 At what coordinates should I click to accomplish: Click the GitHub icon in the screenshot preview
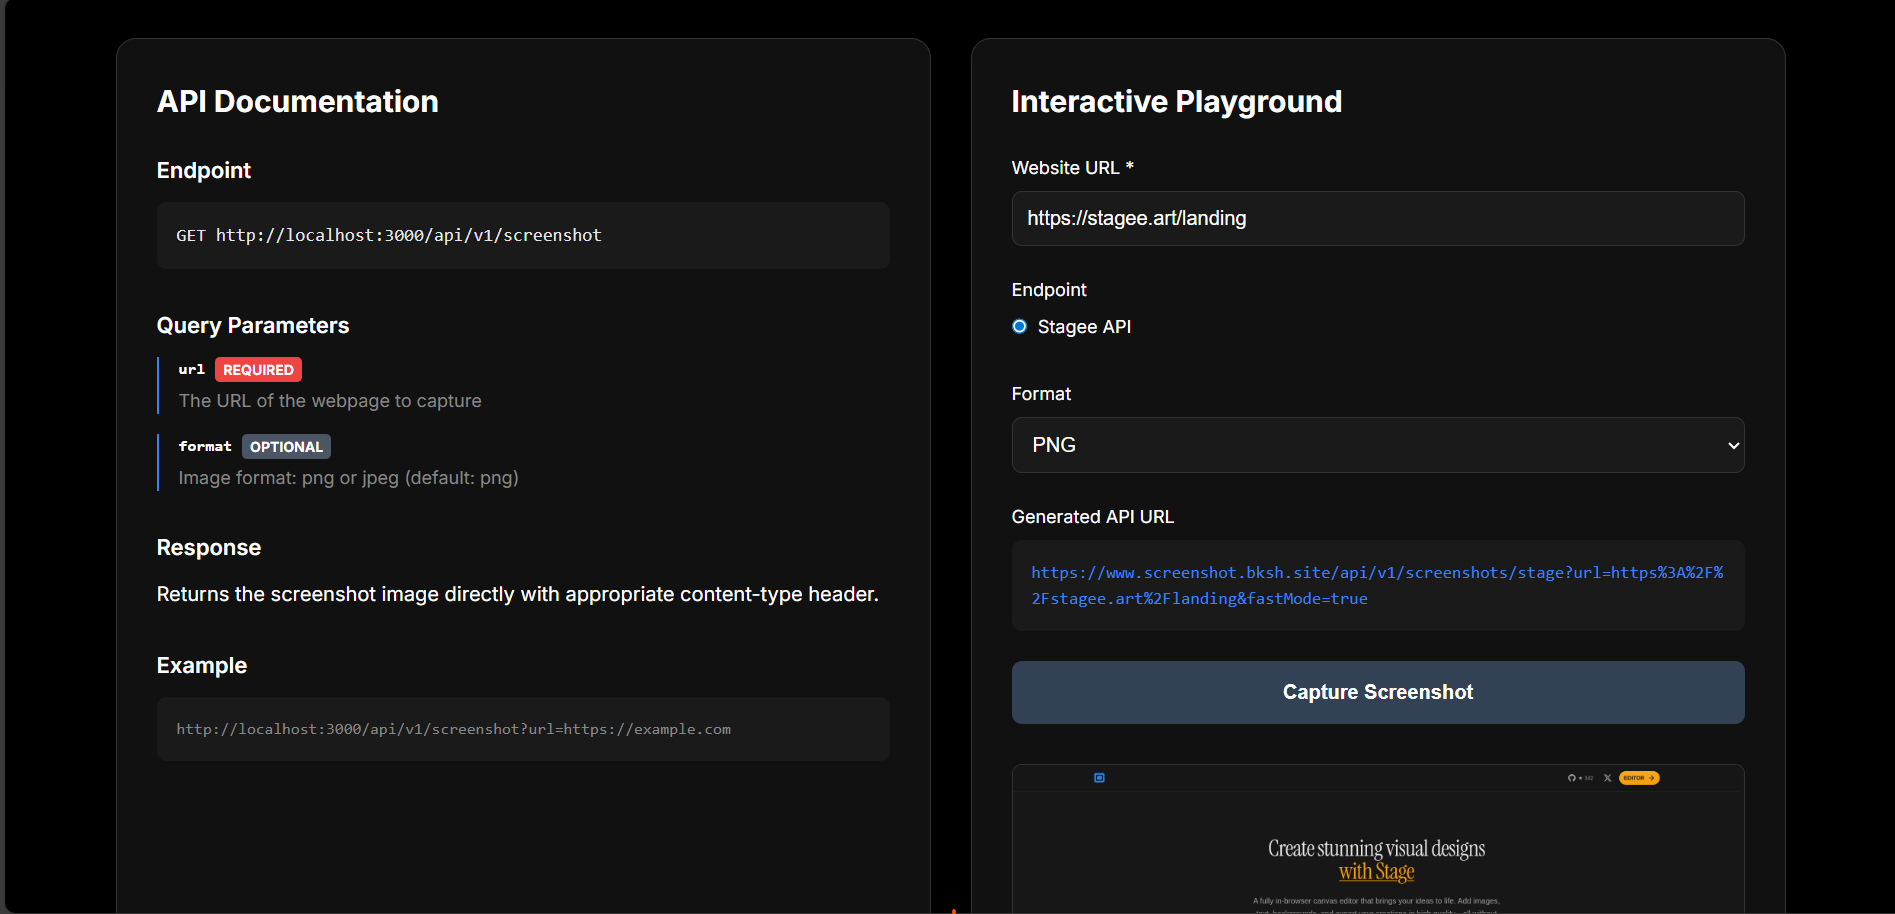coord(1572,778)
